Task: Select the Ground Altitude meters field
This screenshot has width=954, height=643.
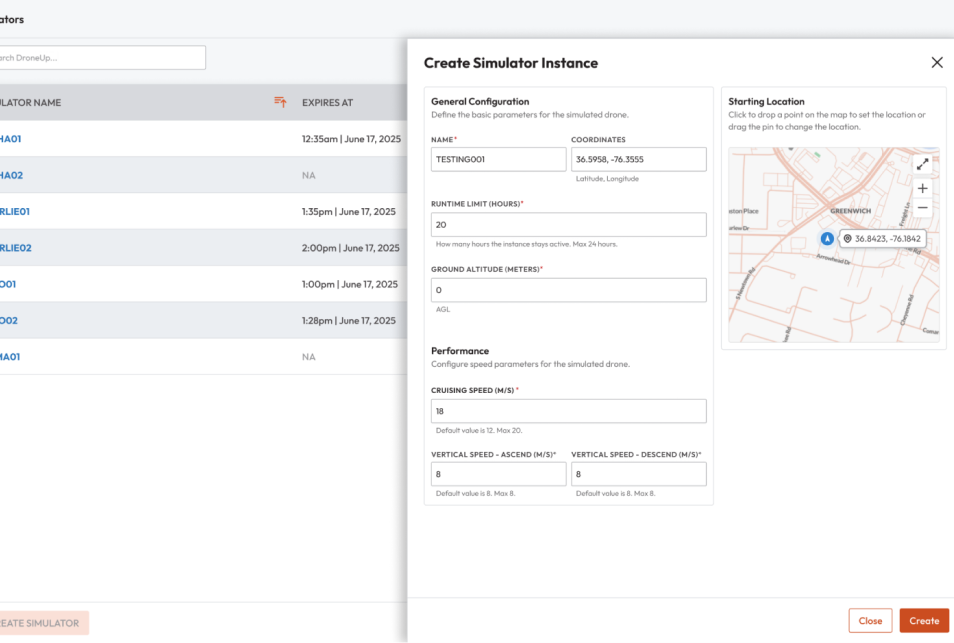Action: (x=568, y=290)
